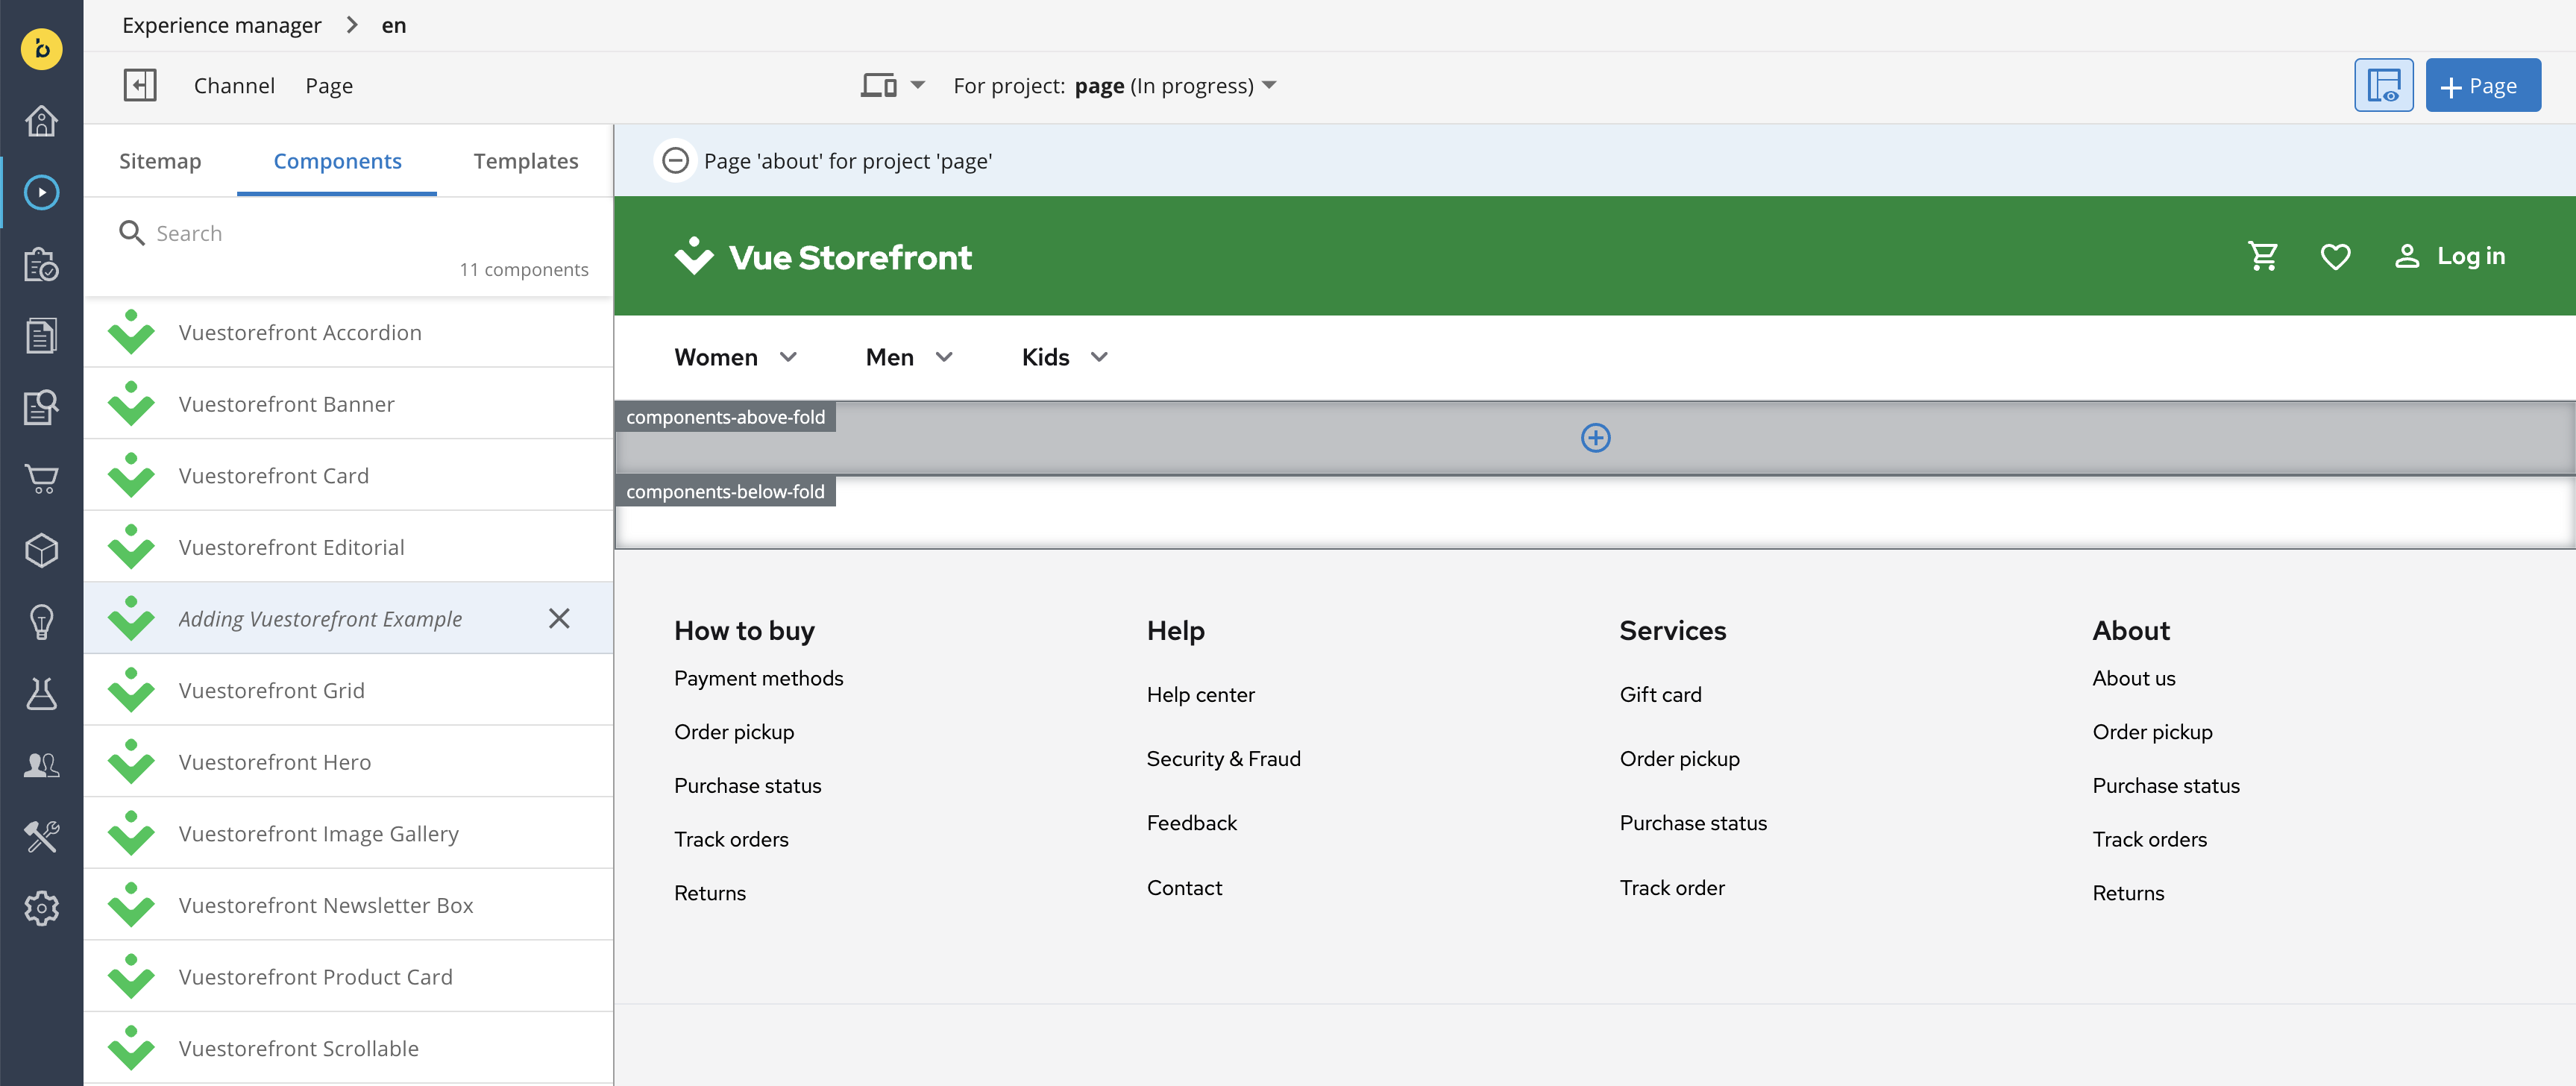Viewport: 2576px width, 1086px height.
Task: Click the wishlist heart icon
Action: point(2336,257)
